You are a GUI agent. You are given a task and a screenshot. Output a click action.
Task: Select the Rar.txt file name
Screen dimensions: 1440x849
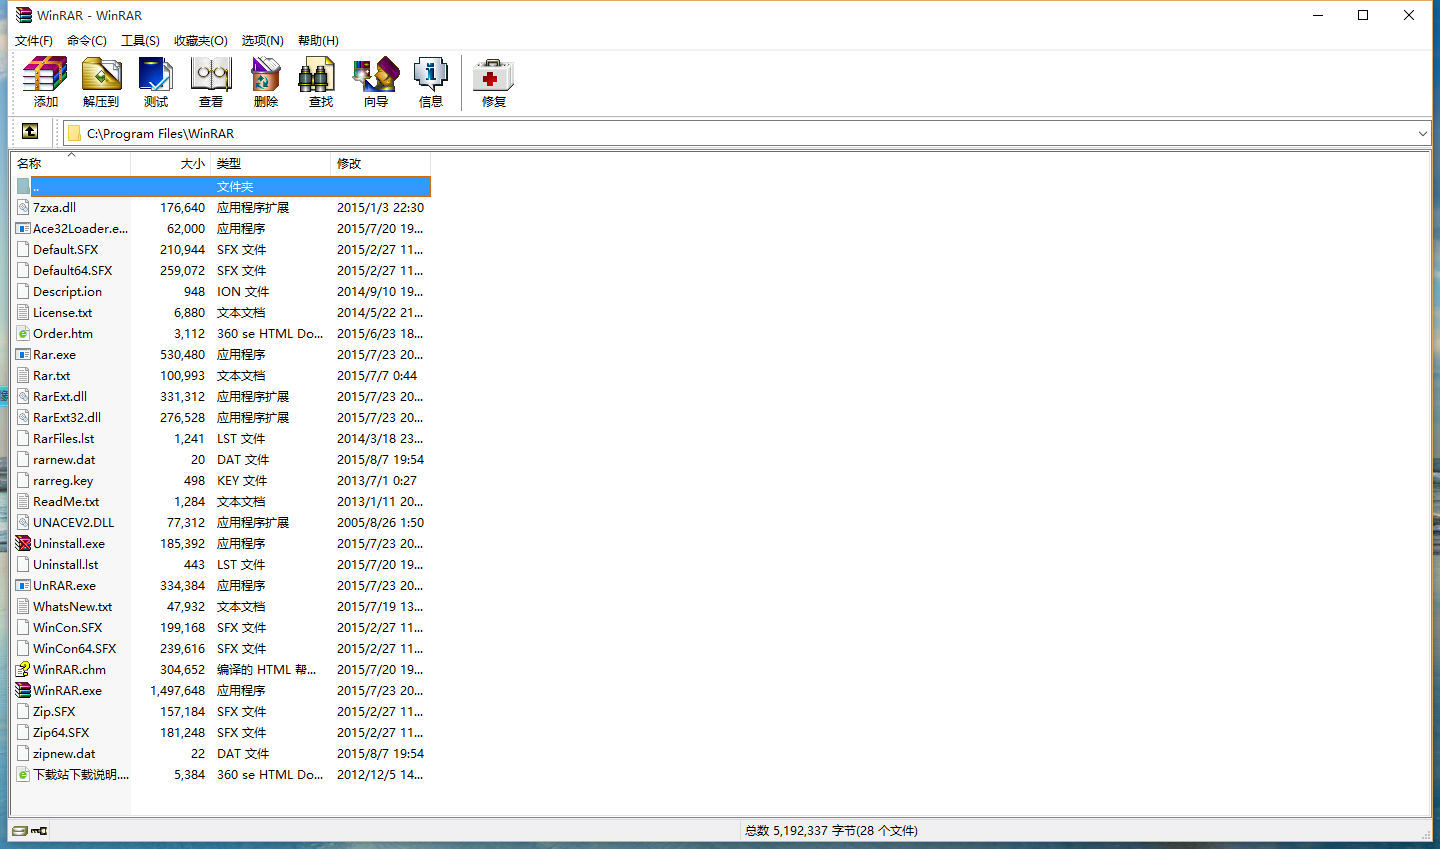[51, 376]
